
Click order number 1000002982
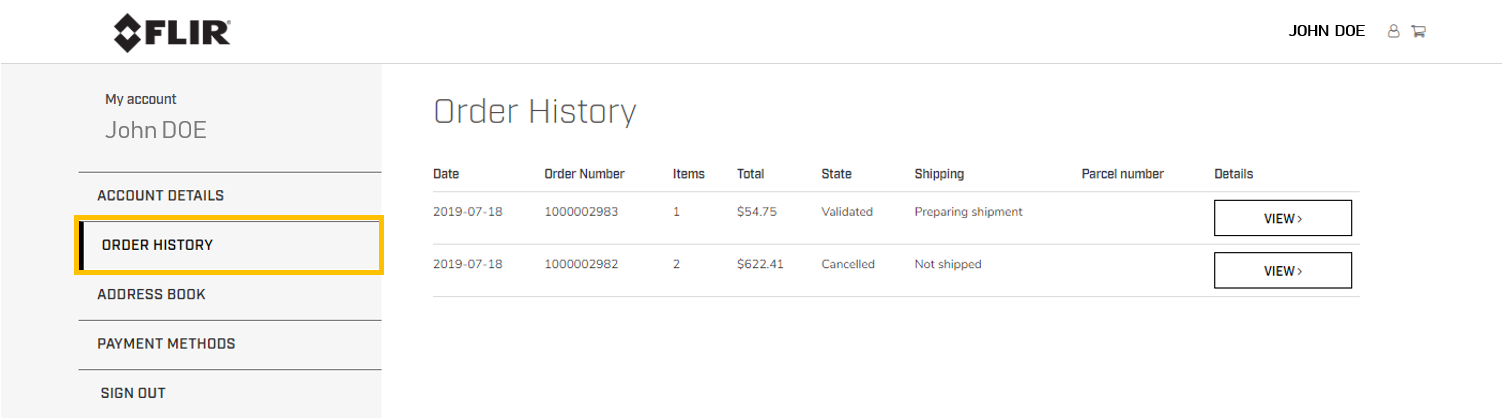point(581,264)
